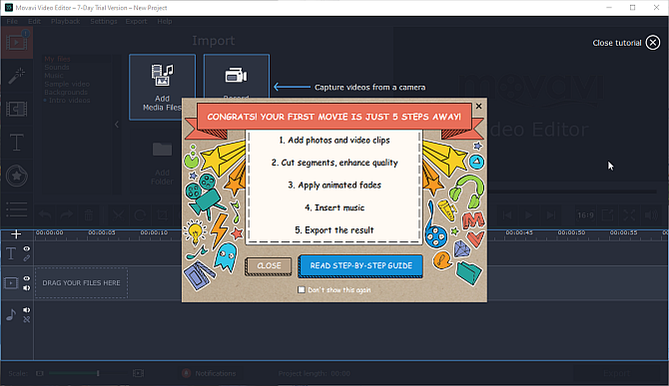Image resolution: width=669 pixels, height=386 pixels.
Task: Skip to previous frame in player
Action: pos(507,215)
